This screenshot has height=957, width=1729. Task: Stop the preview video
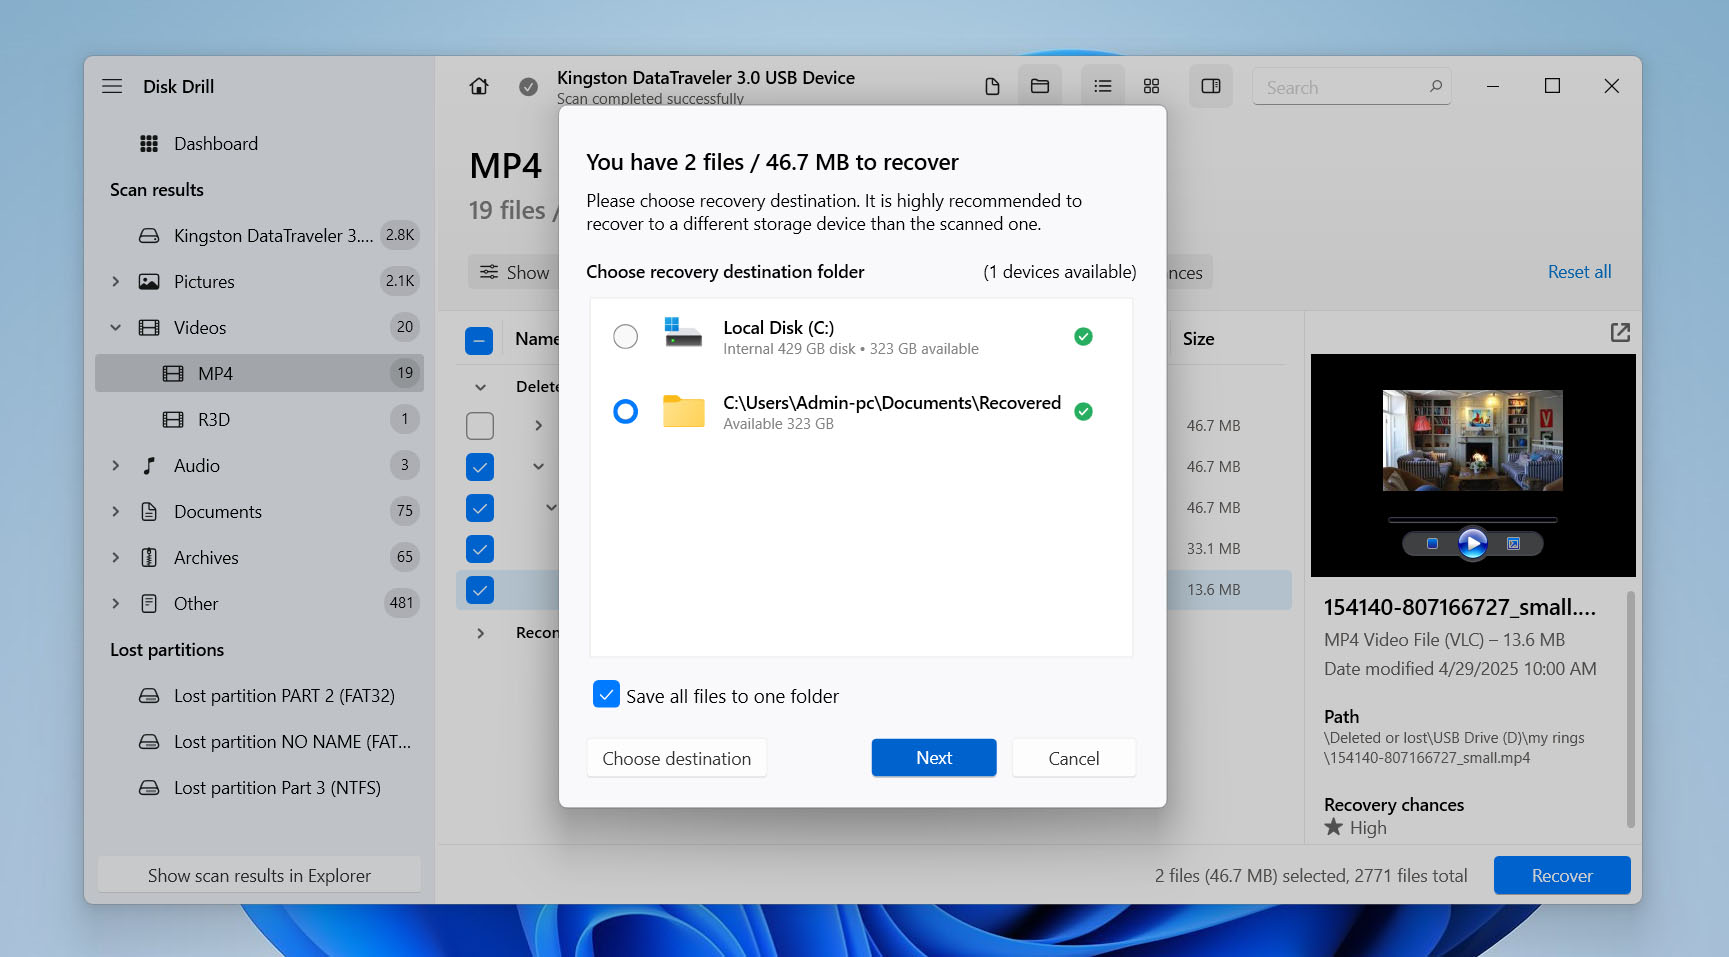pyautogui.click(x=1432, y=543)
